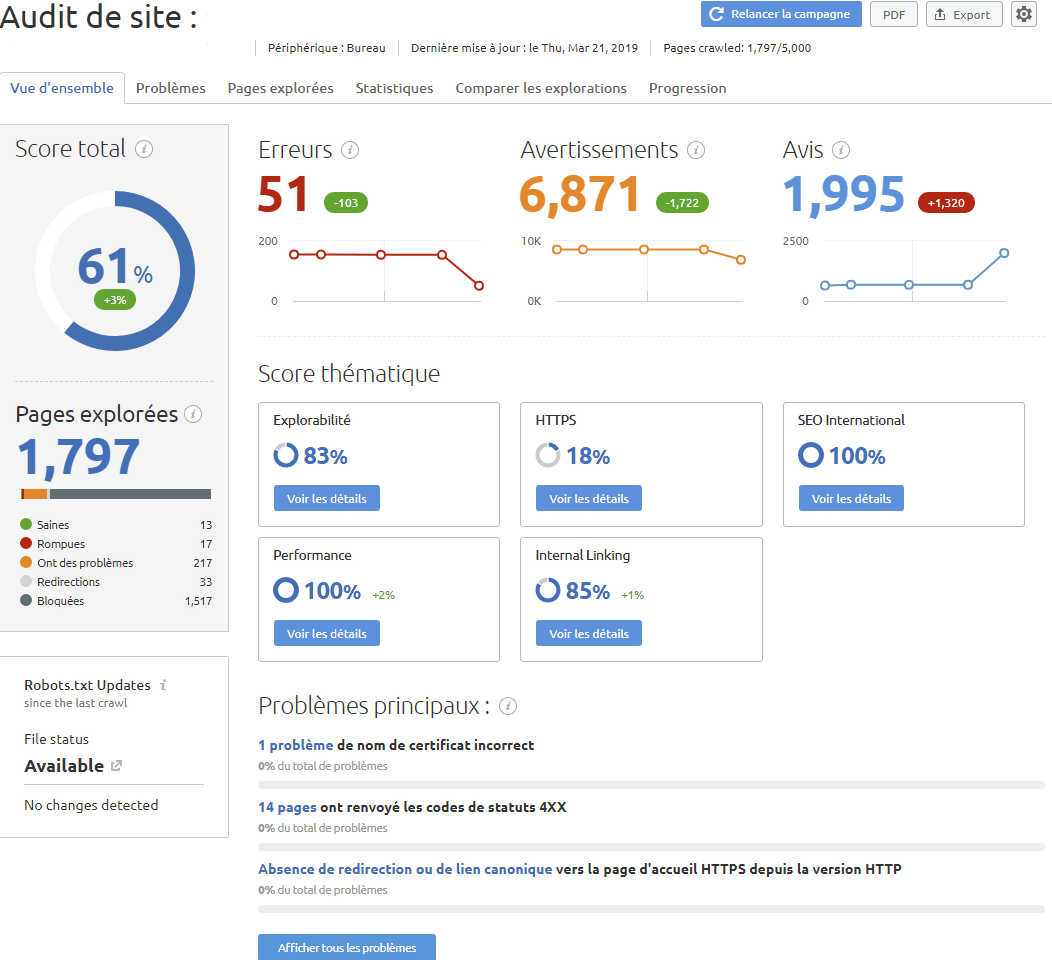This screenshot has width=1052, height=960.
Task: Click Relancer la campagne button
Action: tap(780, 14)
